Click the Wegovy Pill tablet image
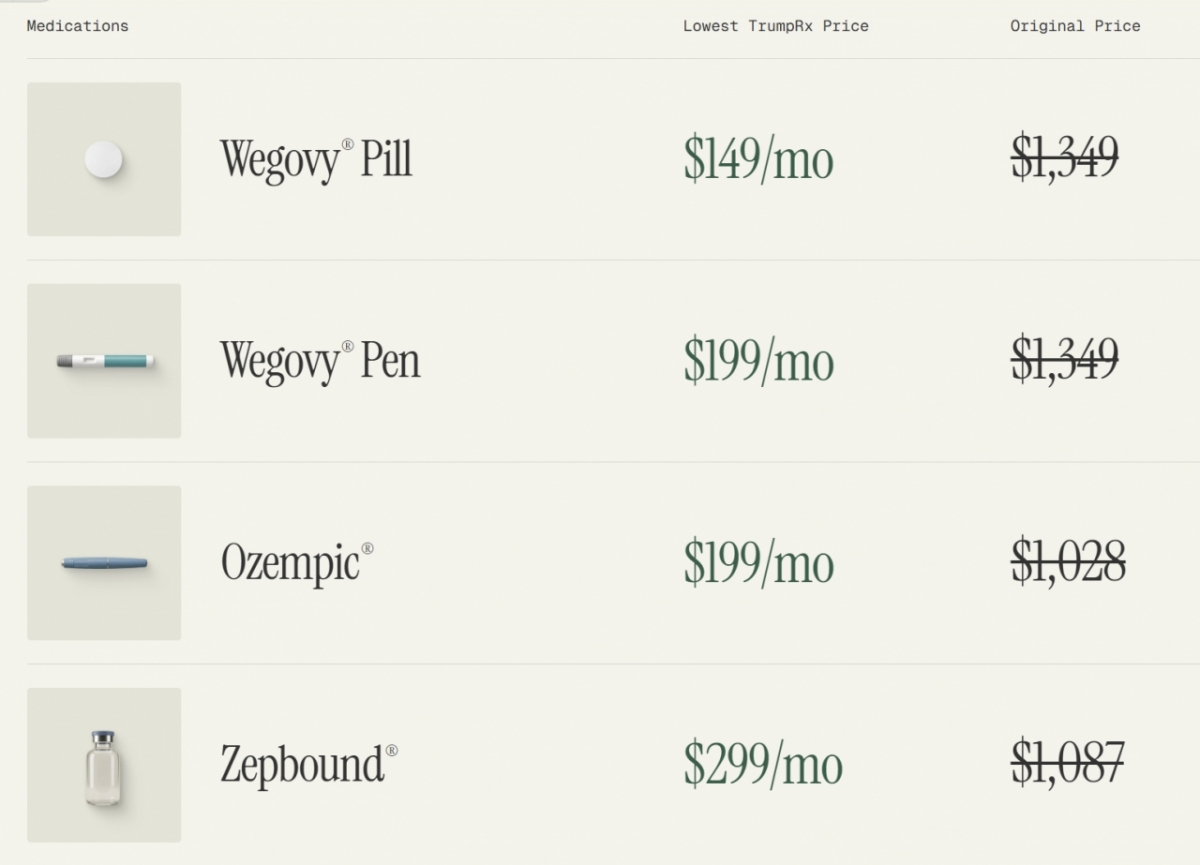Image resolution: width=1200 pixels, height=865 pixels. (104, 159)
